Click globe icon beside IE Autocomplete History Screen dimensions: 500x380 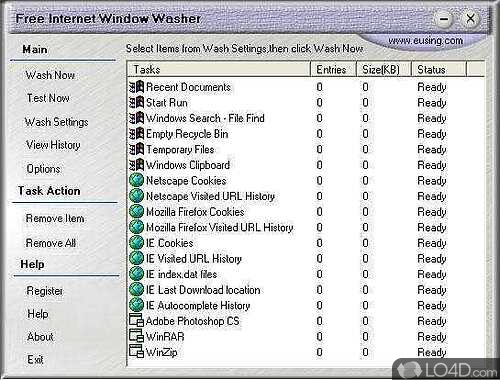(136, 305)
